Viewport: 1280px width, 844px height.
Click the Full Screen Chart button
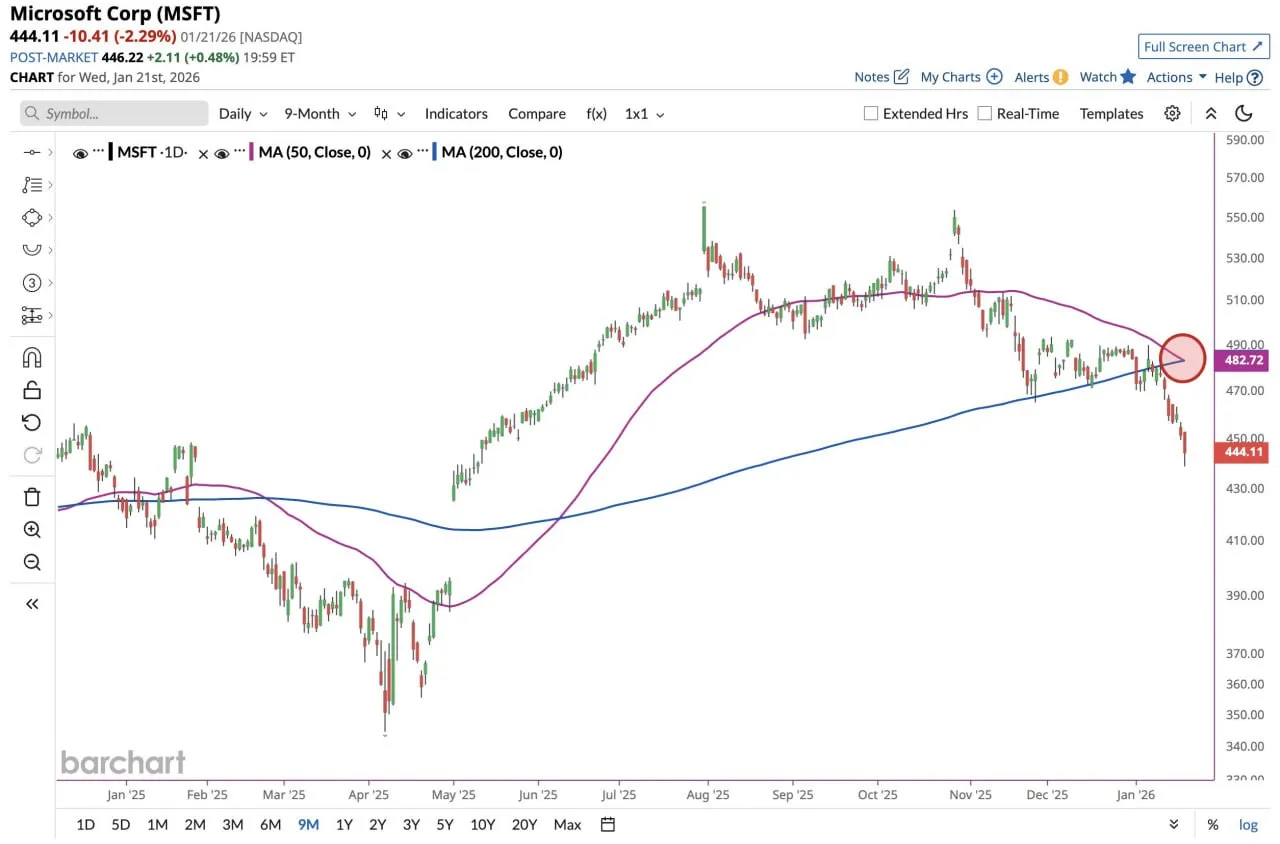[1203, 47]
